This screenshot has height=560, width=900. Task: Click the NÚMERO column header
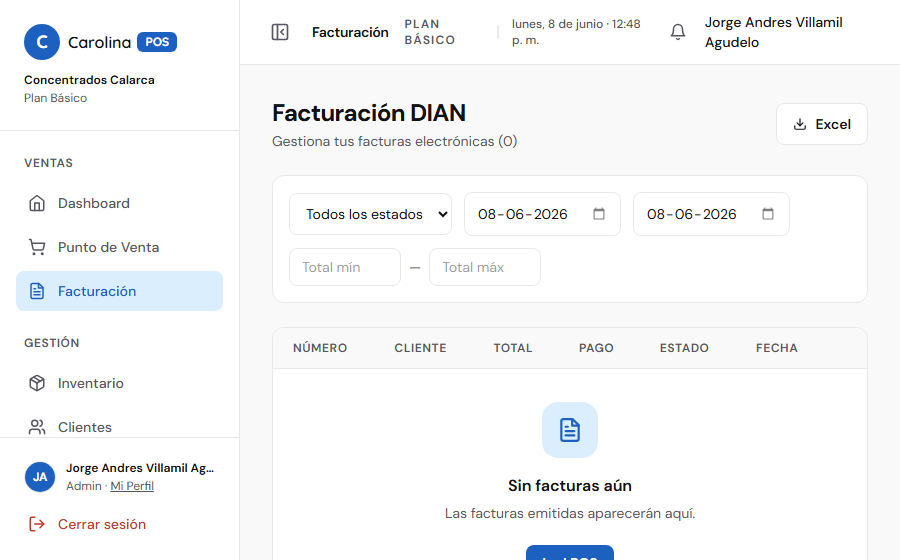[320, 348]
